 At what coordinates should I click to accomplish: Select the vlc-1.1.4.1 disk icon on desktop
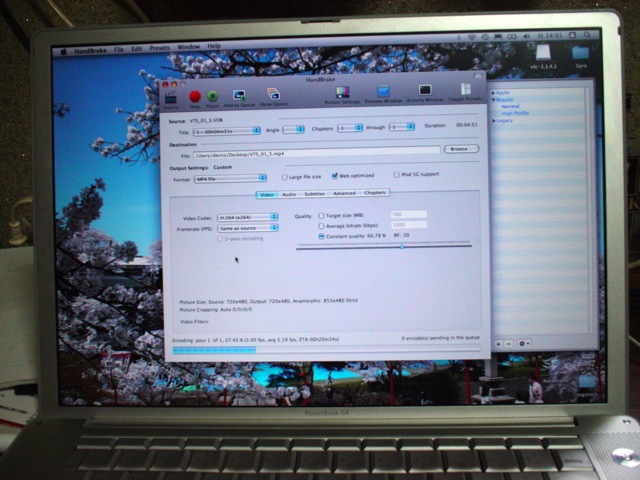tap(543, 53)
